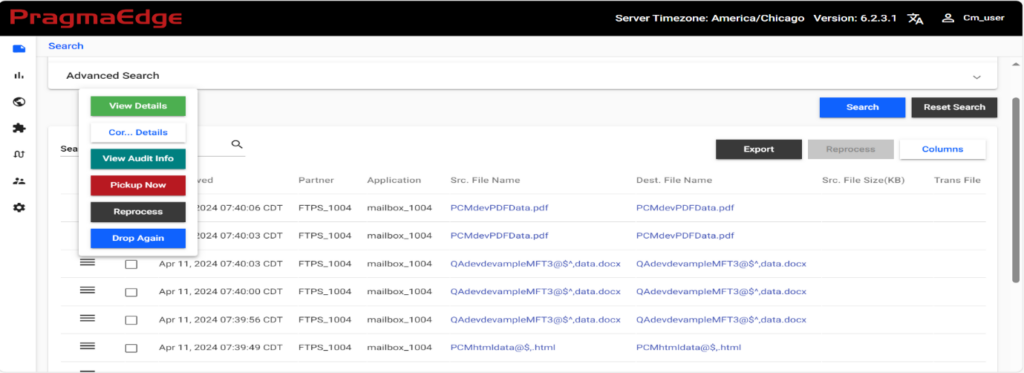Select the globe icon in sidebar
Screen dimensions: 1024x373
(19, 101)
